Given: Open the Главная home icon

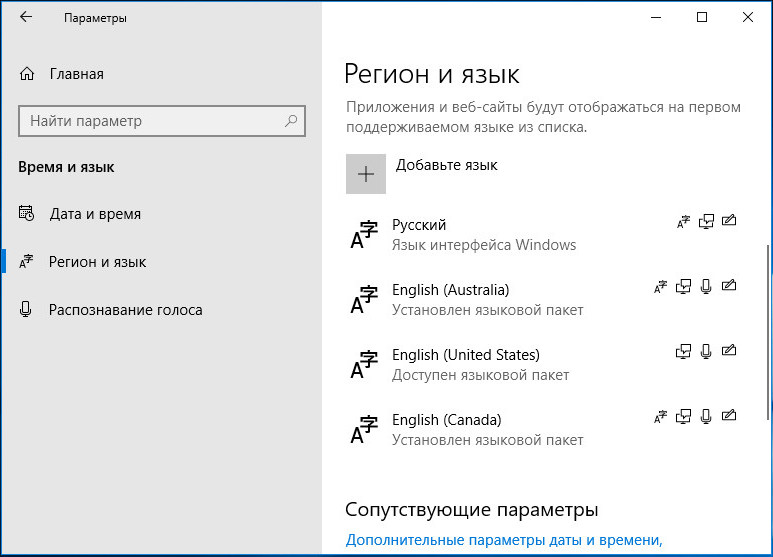Looking at the screenshot, I should point(27,74).
